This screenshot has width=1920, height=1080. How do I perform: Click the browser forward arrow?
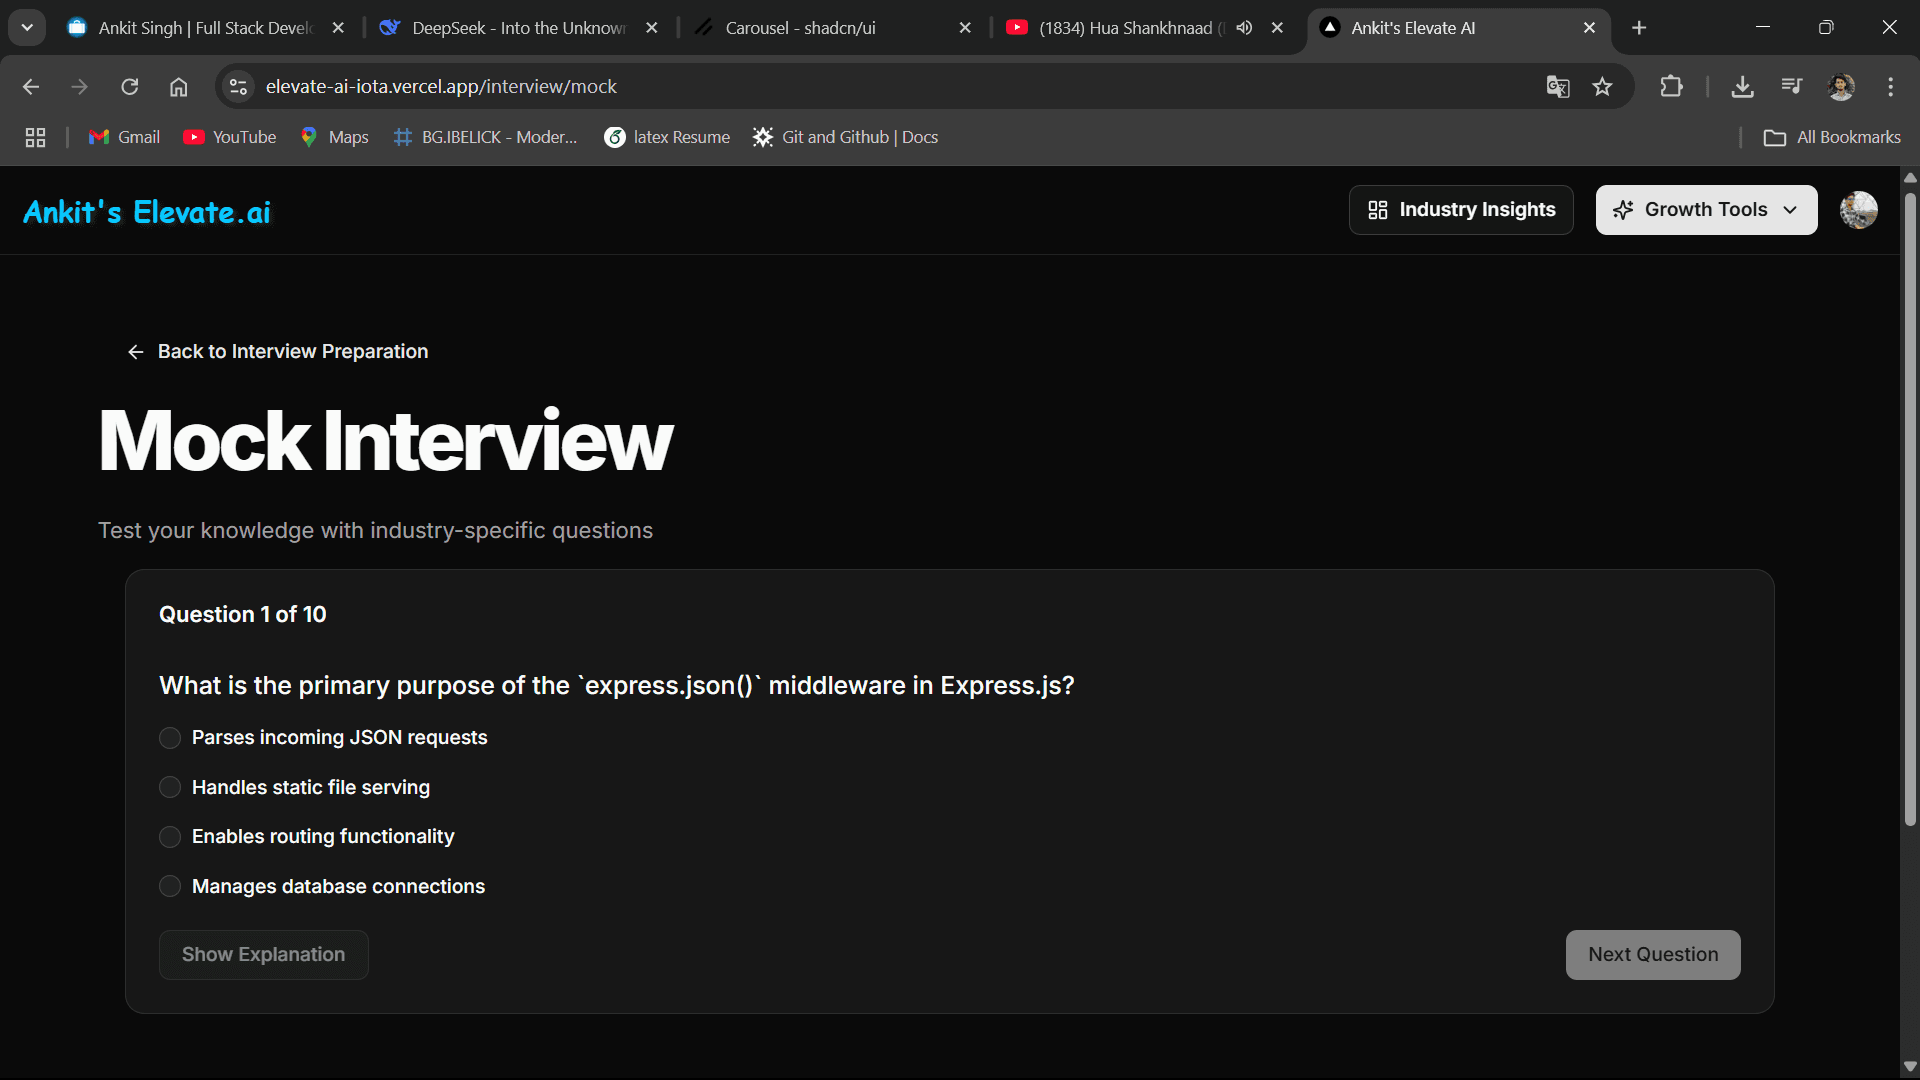click(80, 87)
